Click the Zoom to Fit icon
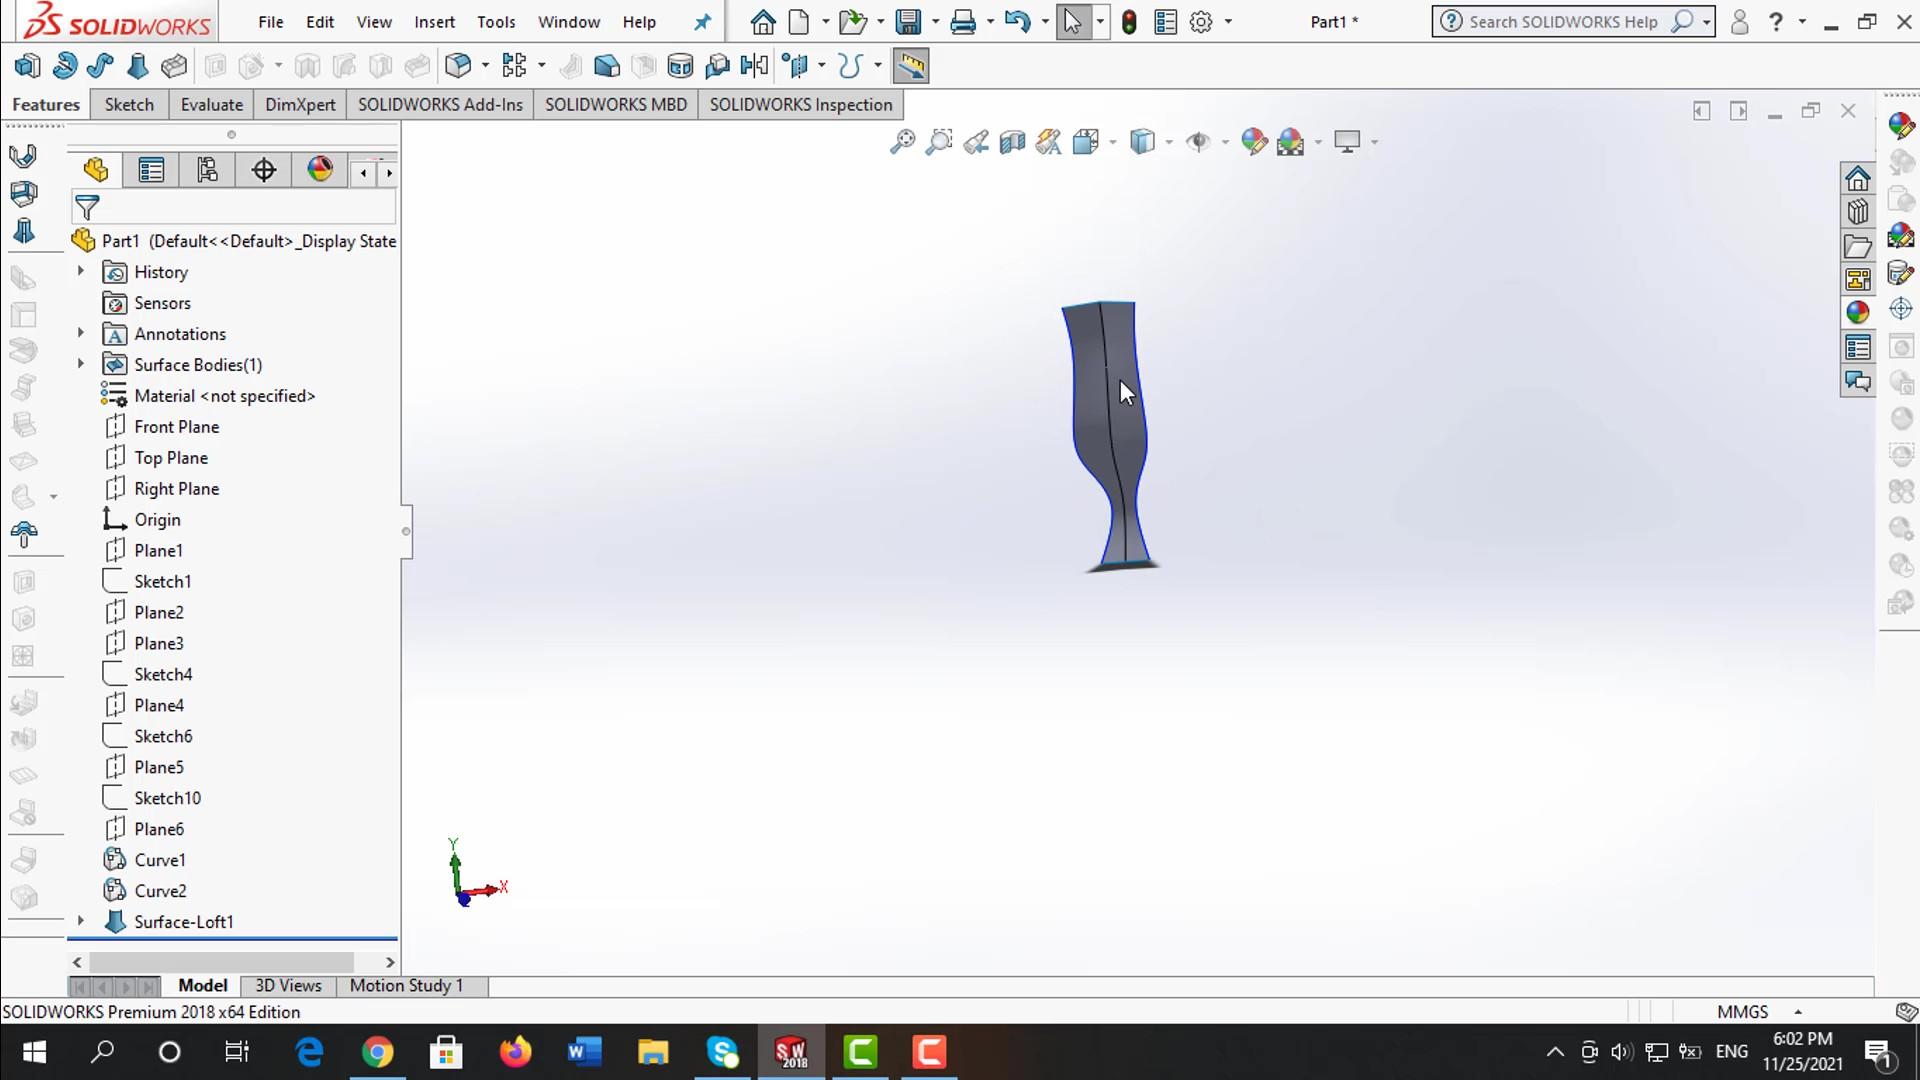 (x=902, y=142)
